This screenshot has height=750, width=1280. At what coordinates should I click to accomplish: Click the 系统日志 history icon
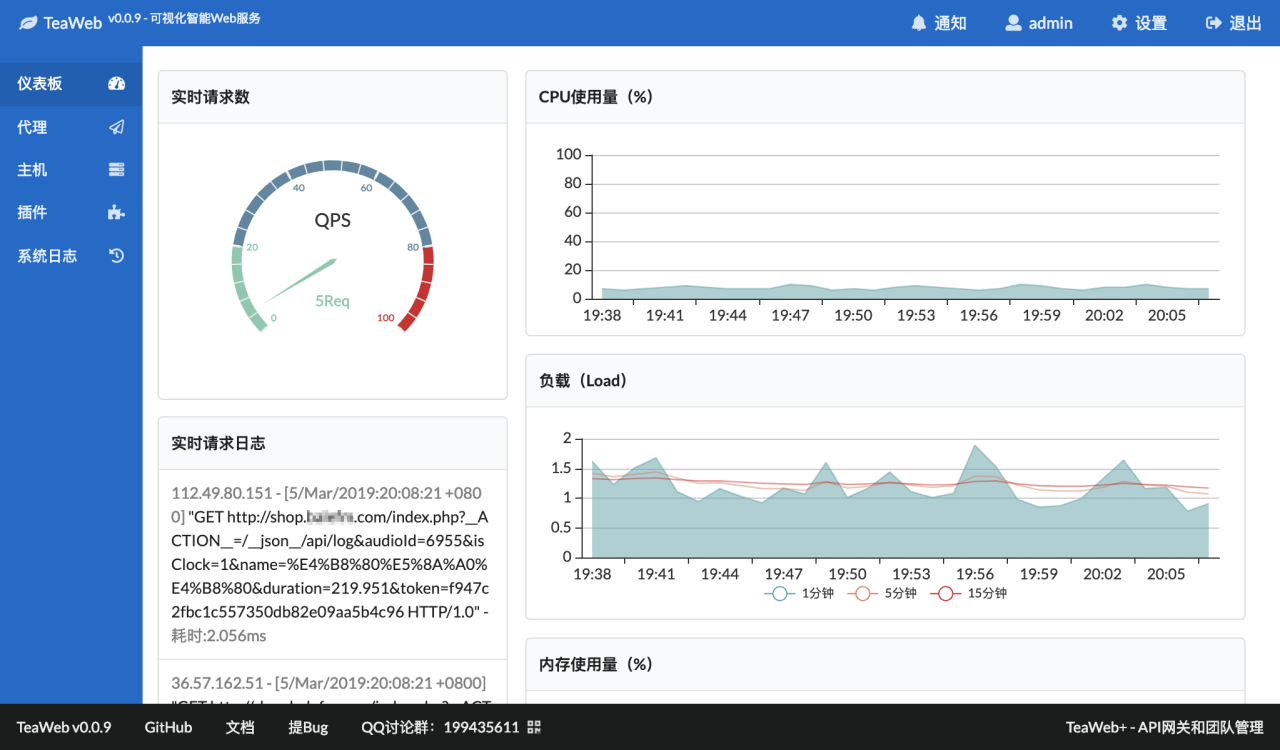pyautogui.click(x=115, y=255)
